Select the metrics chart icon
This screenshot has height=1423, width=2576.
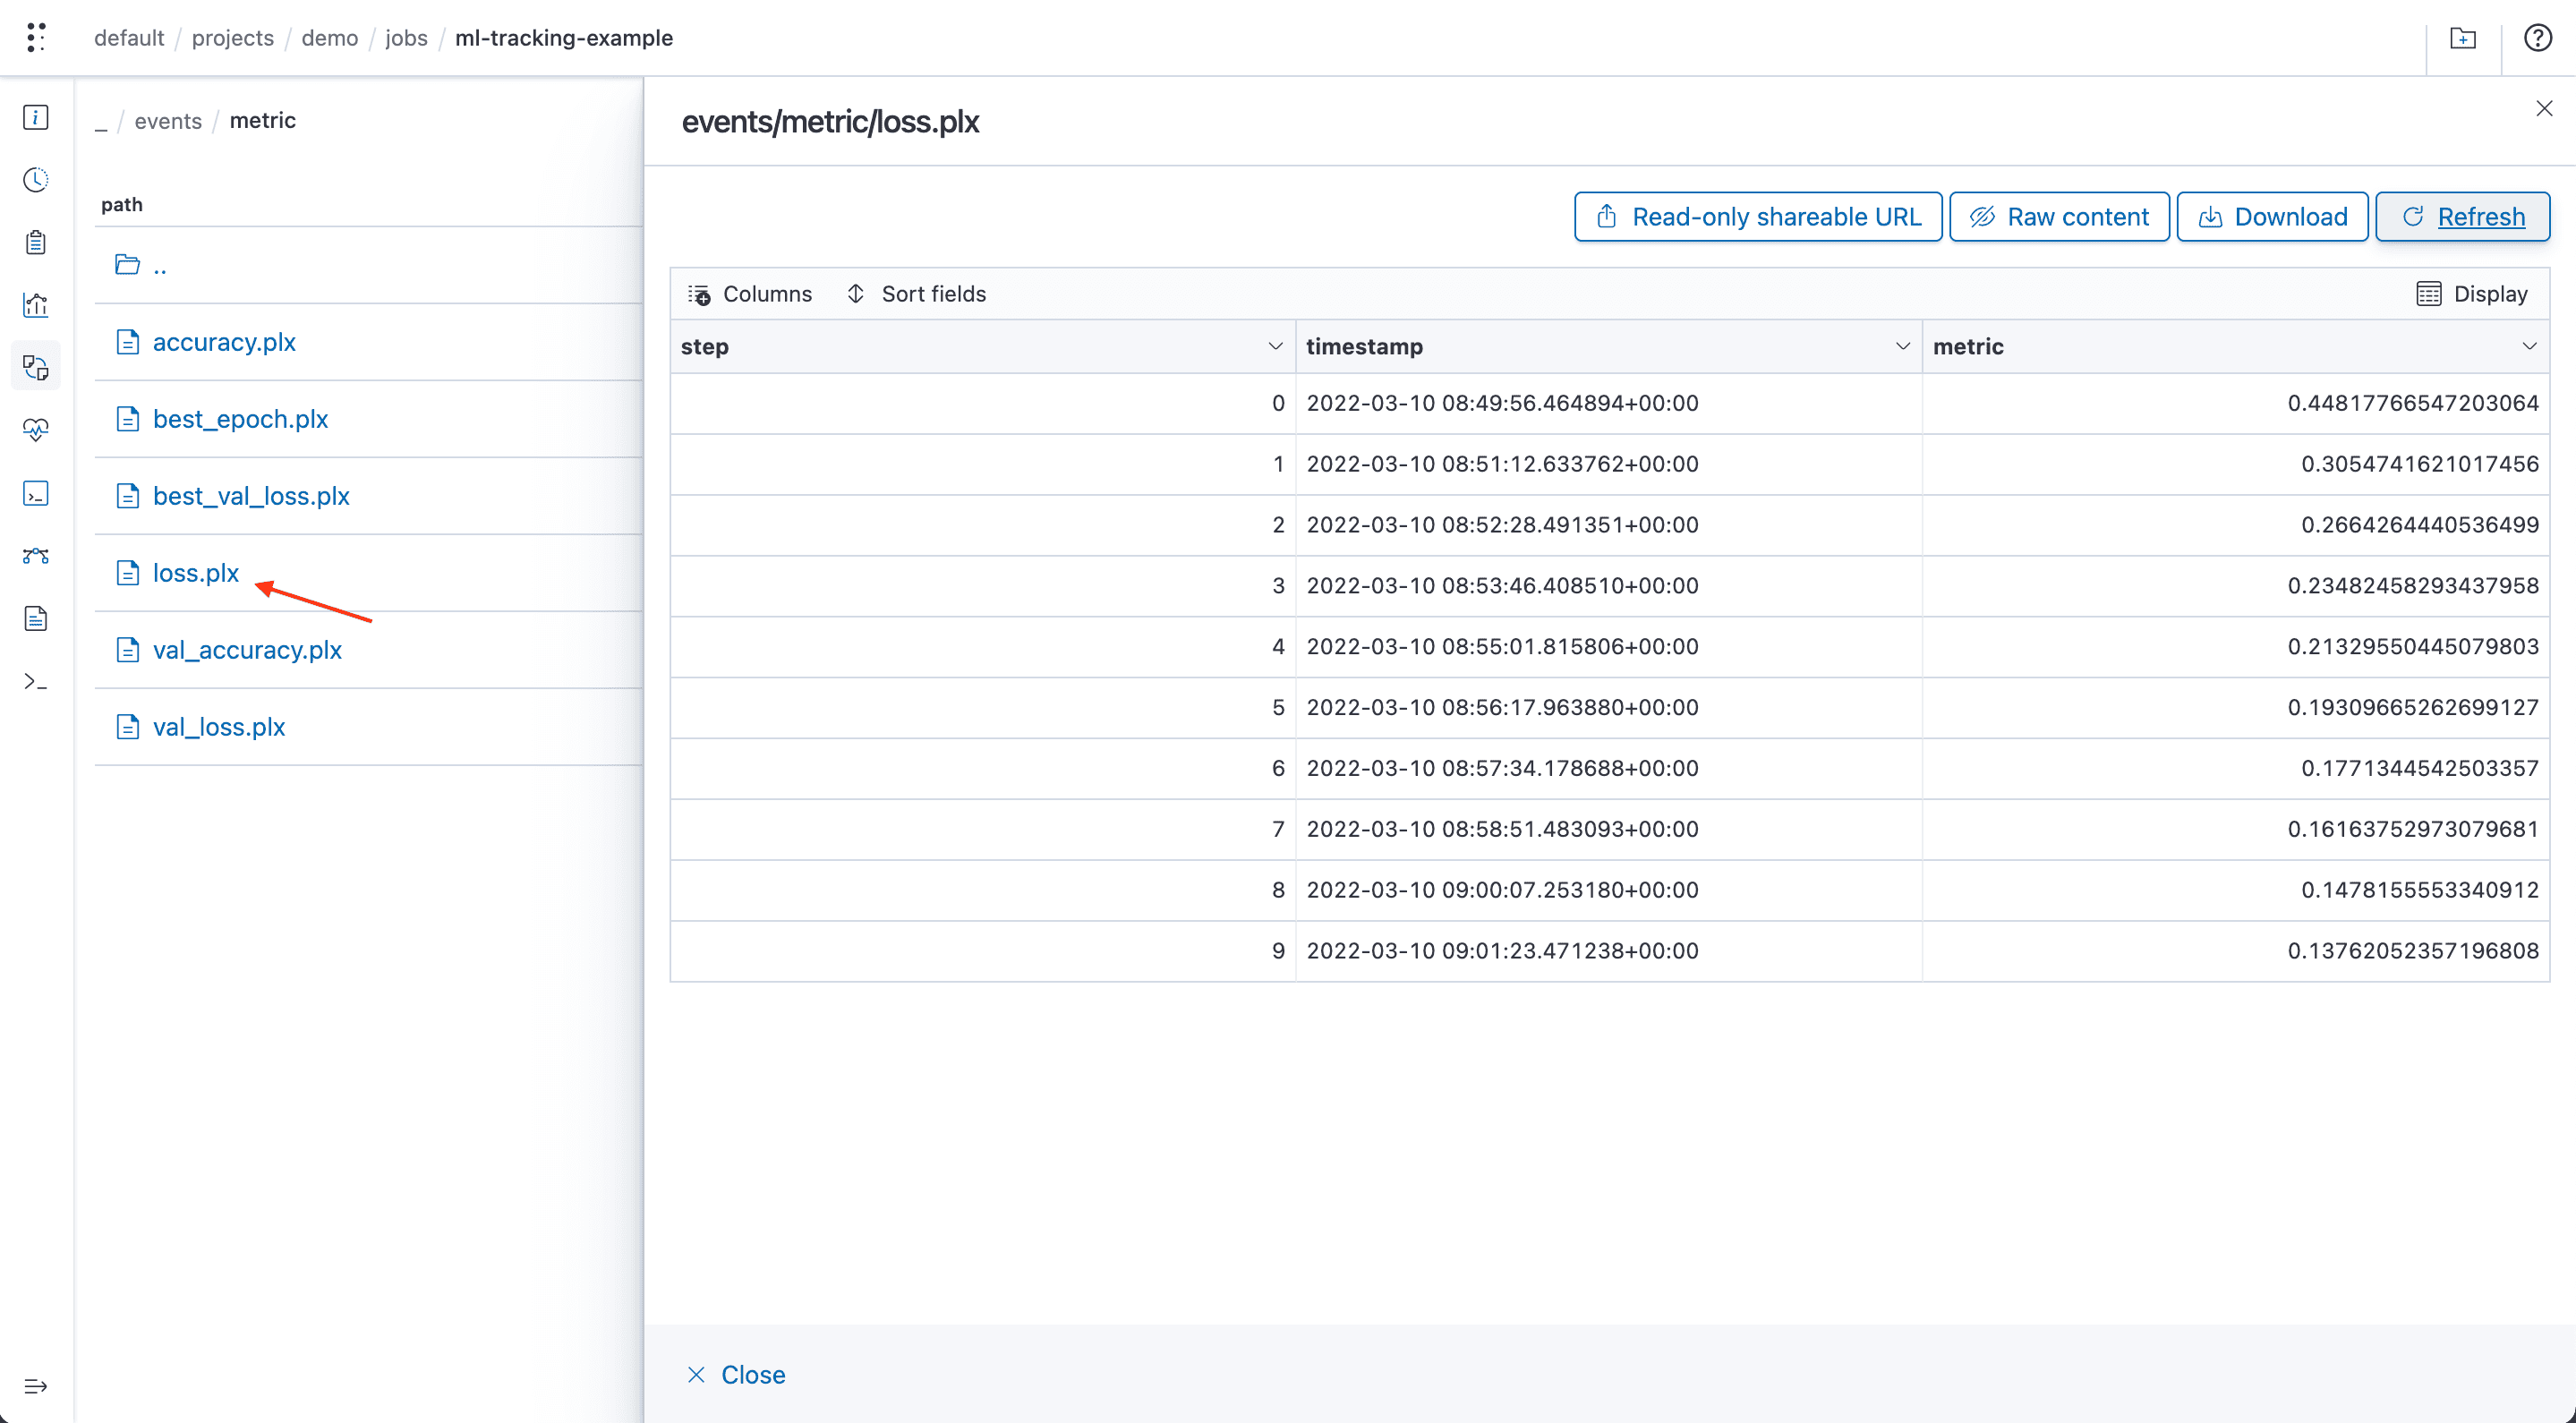tap(35, 305)
